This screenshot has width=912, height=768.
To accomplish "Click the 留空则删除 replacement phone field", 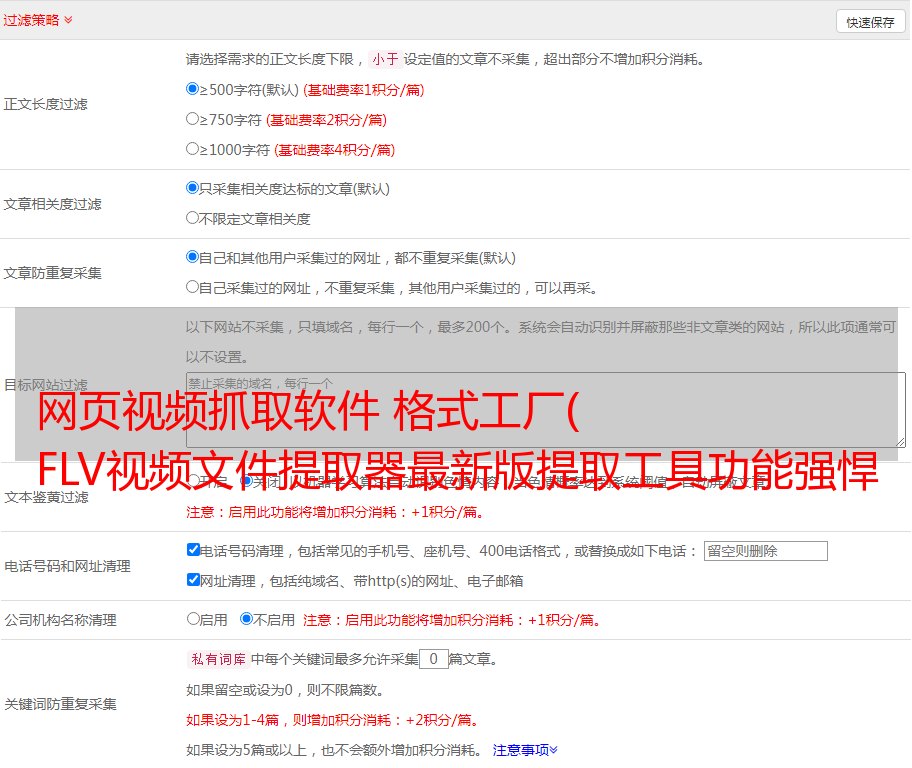I will tap(765, 551).
